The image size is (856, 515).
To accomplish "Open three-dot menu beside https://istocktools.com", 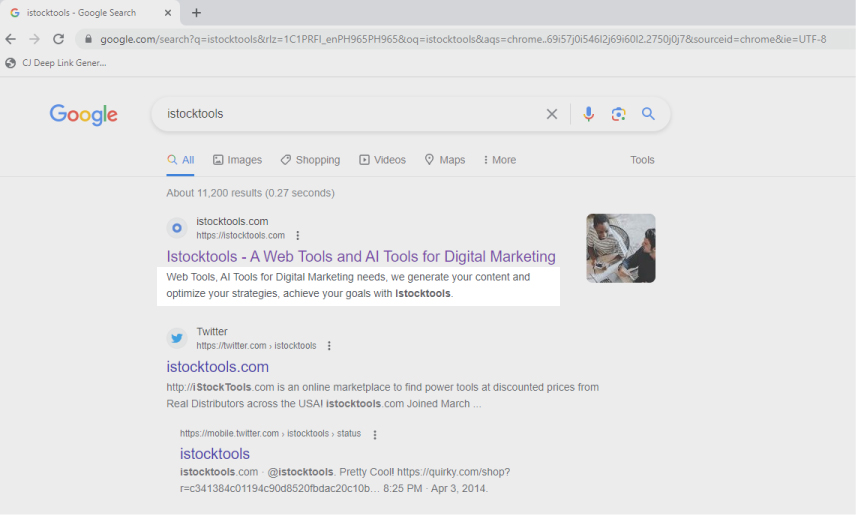I will (x=298, y=235).
